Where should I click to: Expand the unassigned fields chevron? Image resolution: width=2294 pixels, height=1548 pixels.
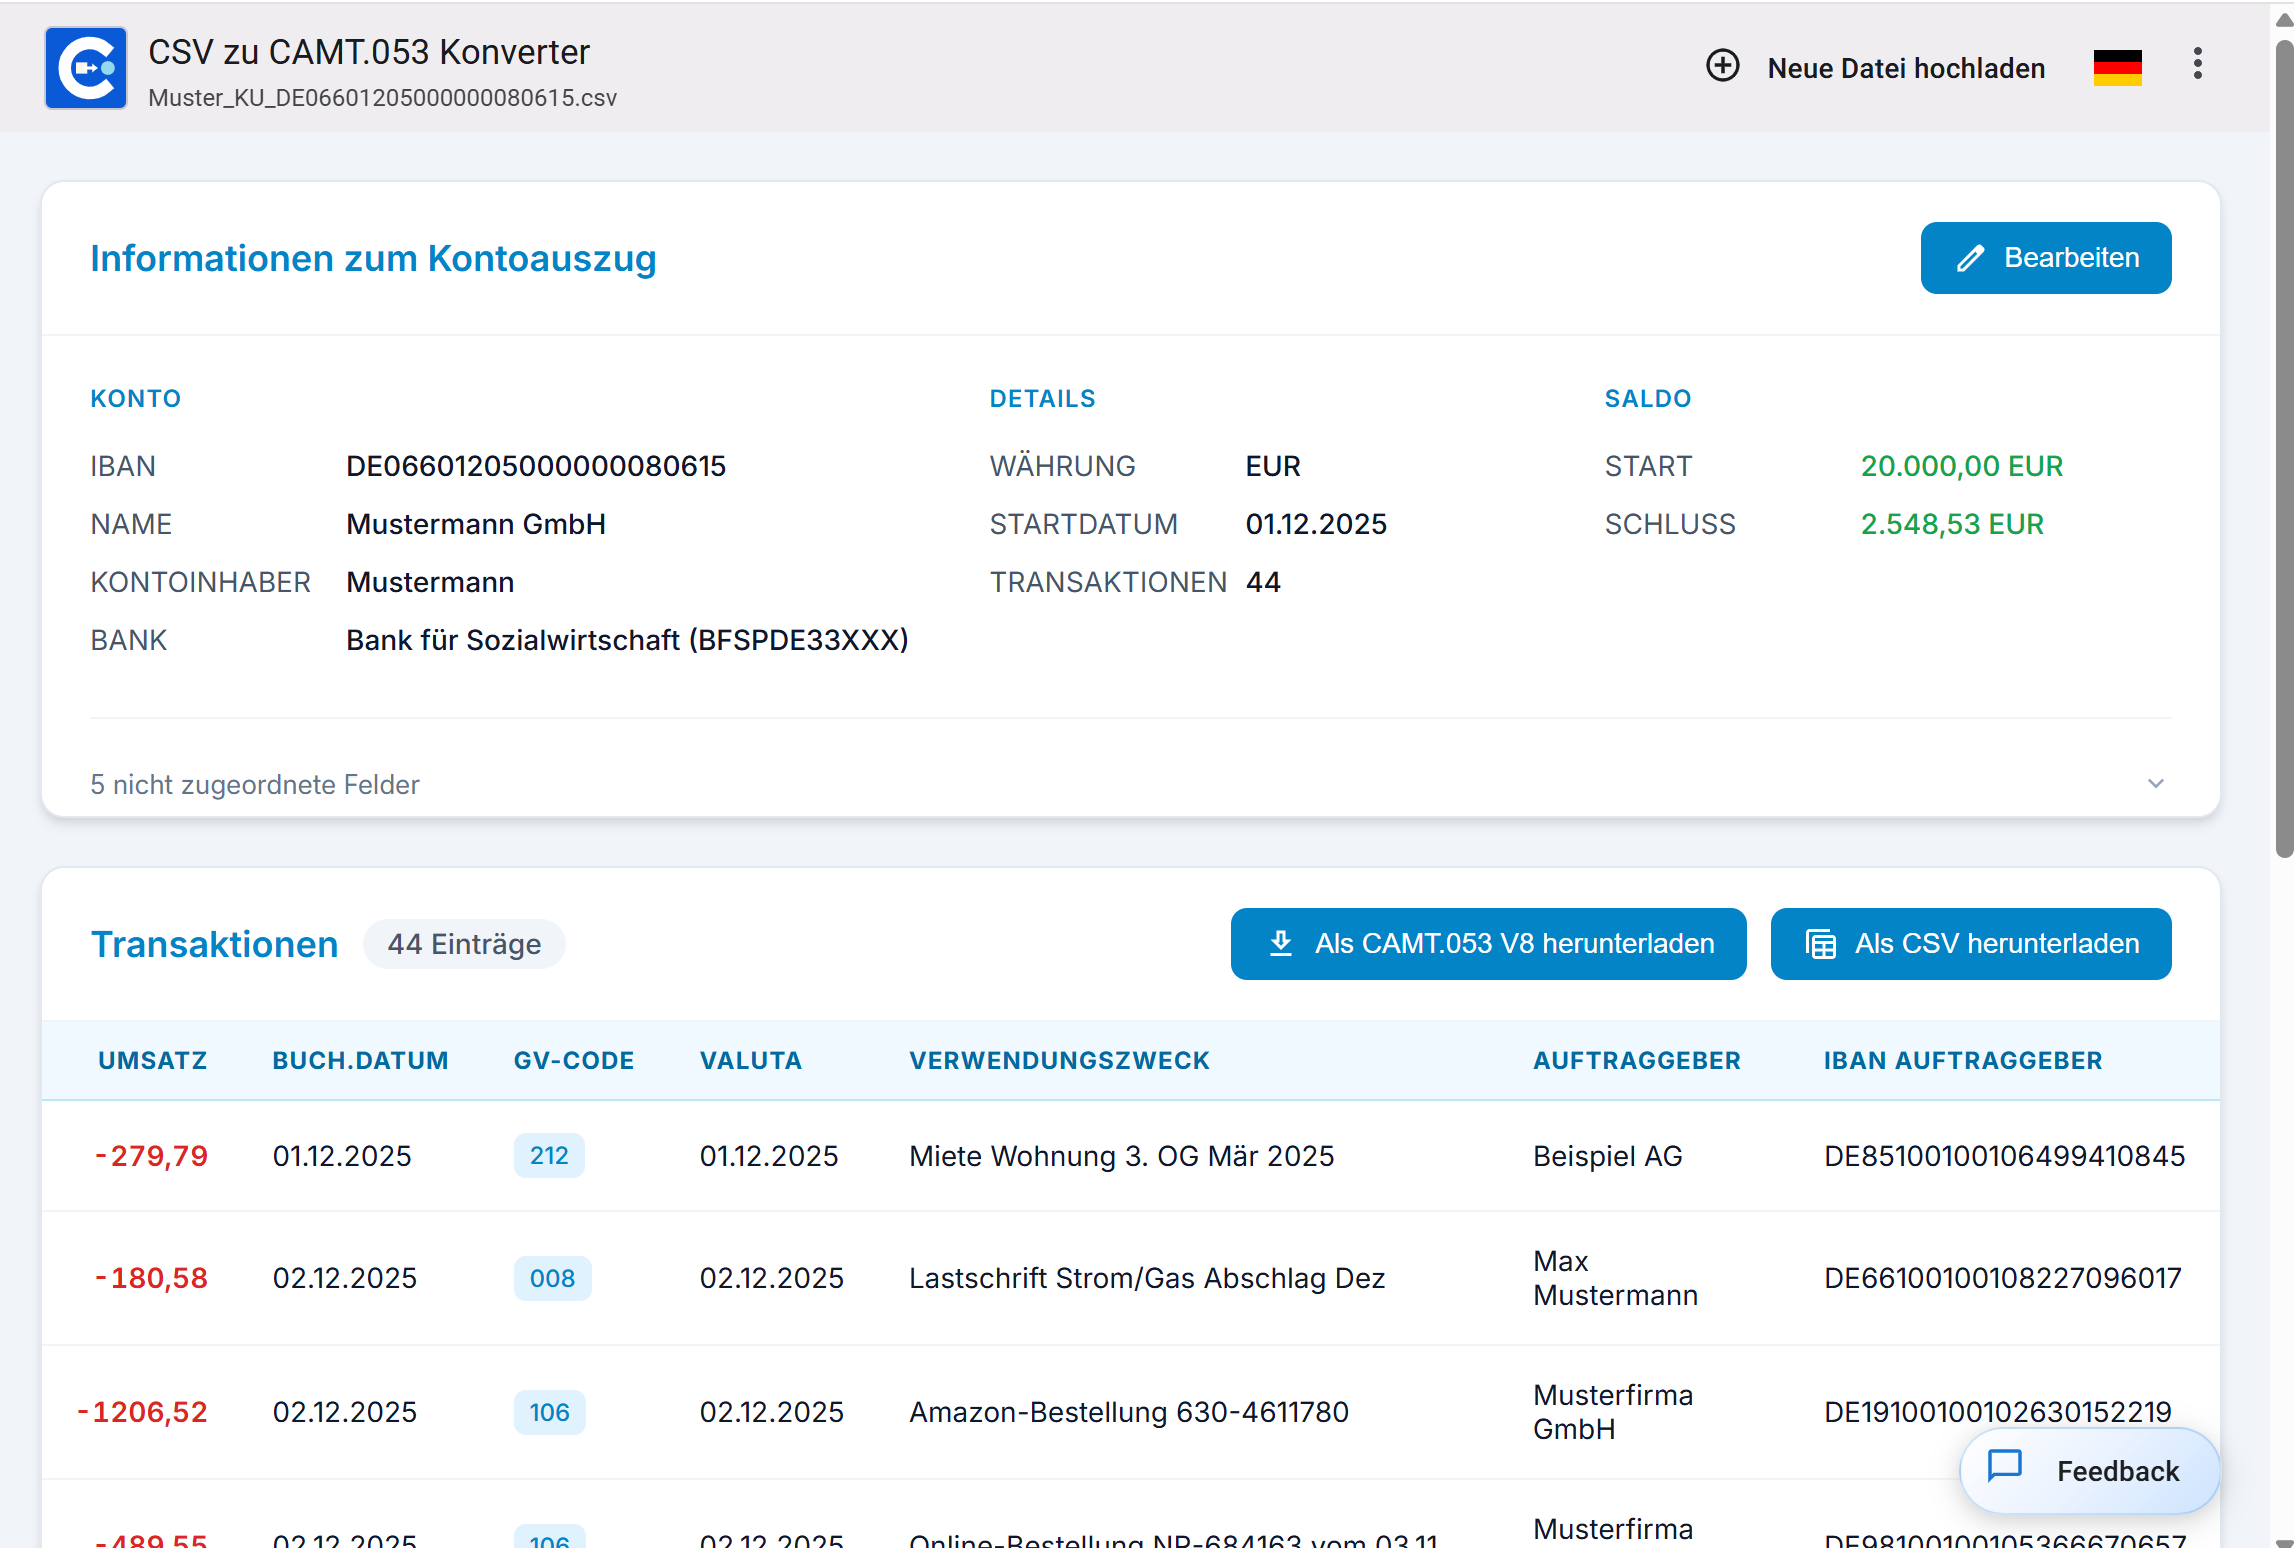click(2155, 784)
